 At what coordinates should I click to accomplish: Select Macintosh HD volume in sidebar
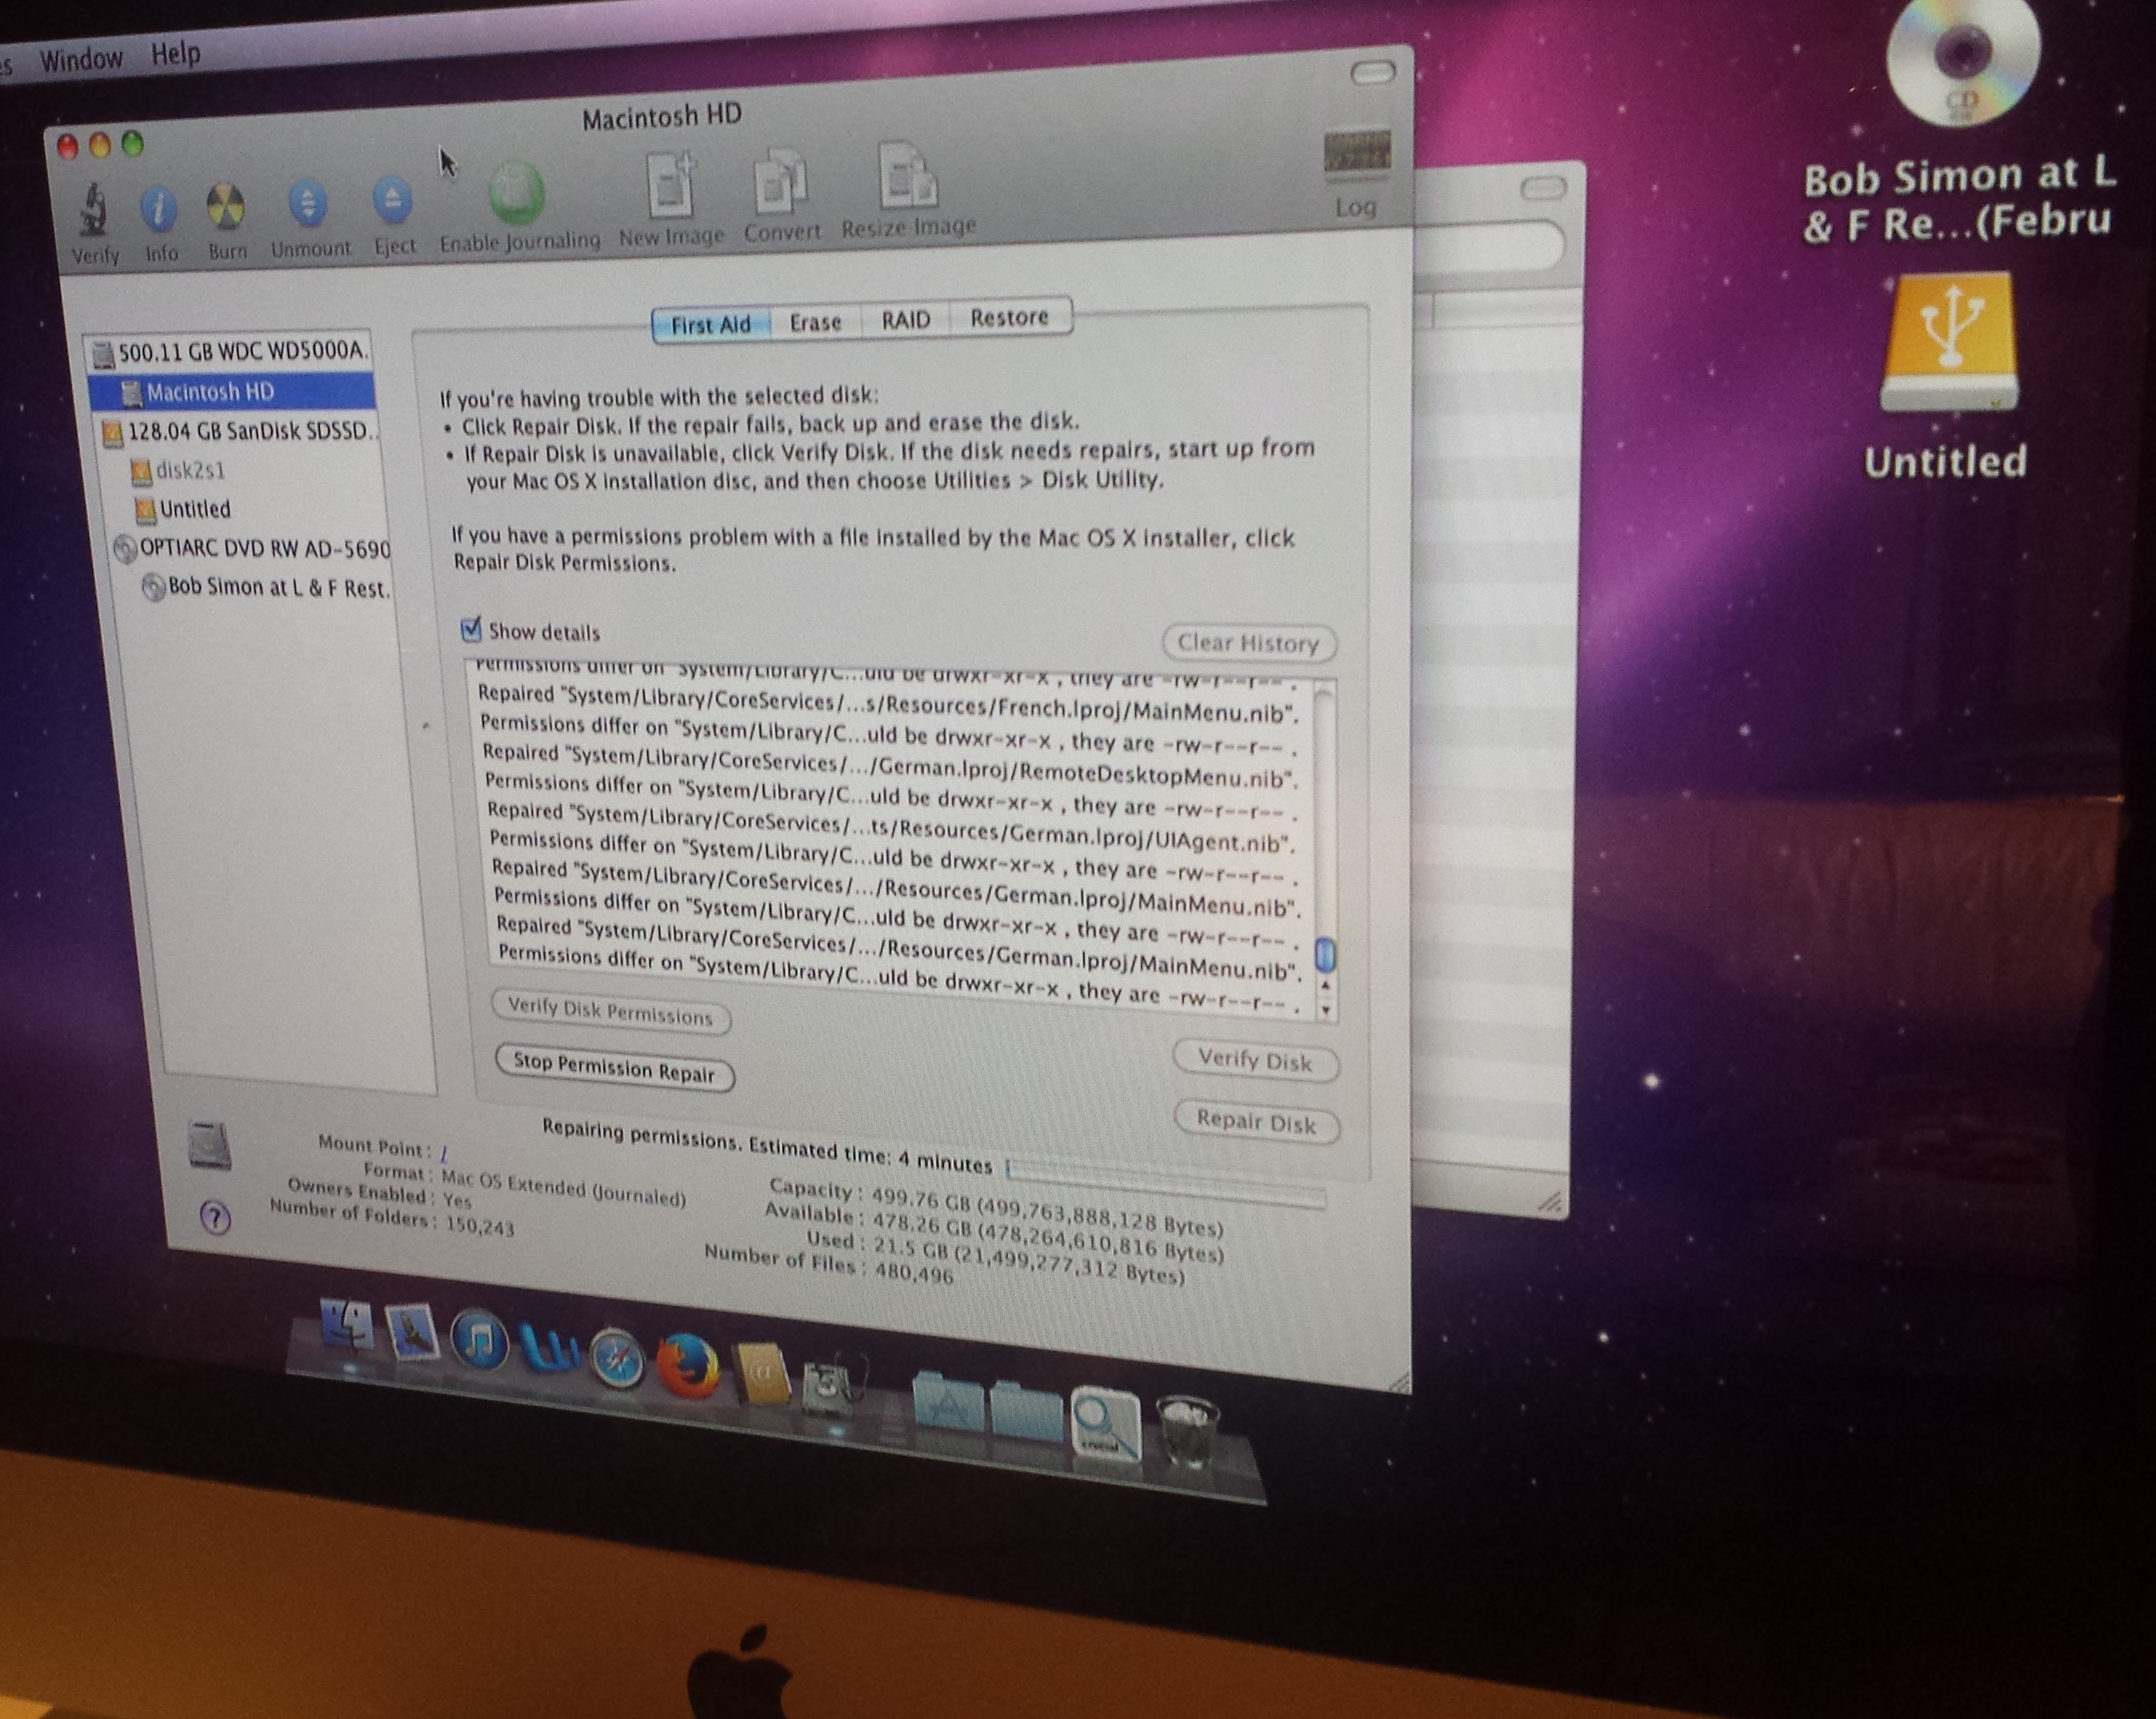[232, 391]
